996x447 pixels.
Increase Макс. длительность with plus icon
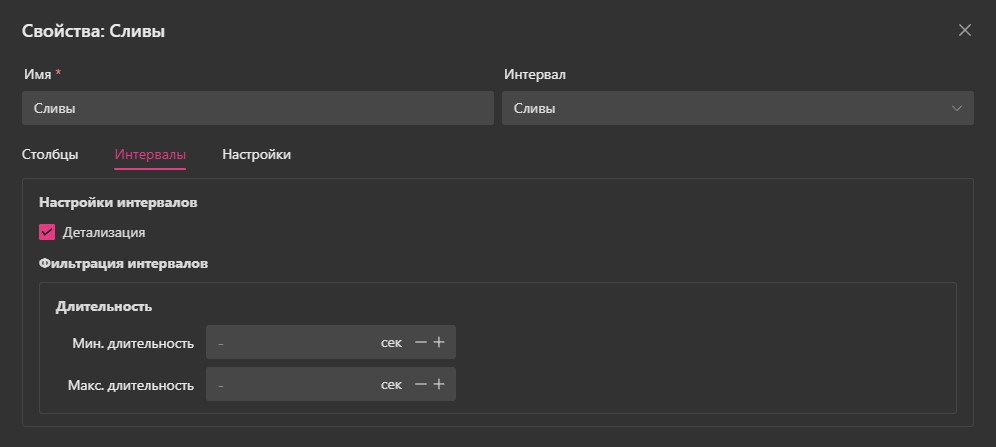tap(439, 384)
